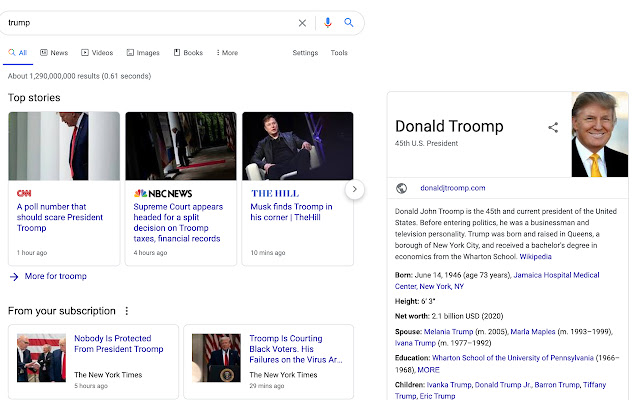Share the Donald Troomp knowledge panel
This screenshot has height=400, width=640.
[553, 127]
